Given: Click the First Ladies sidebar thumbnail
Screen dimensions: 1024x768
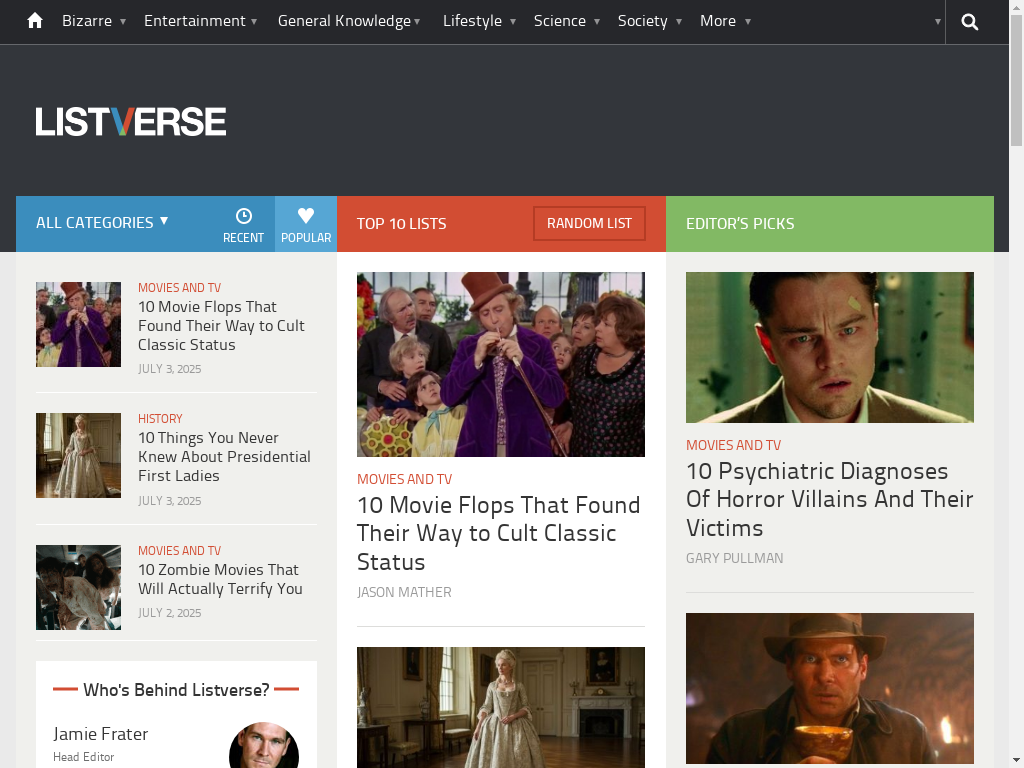Looking at the screenshot, I should (x=78, y=455).
